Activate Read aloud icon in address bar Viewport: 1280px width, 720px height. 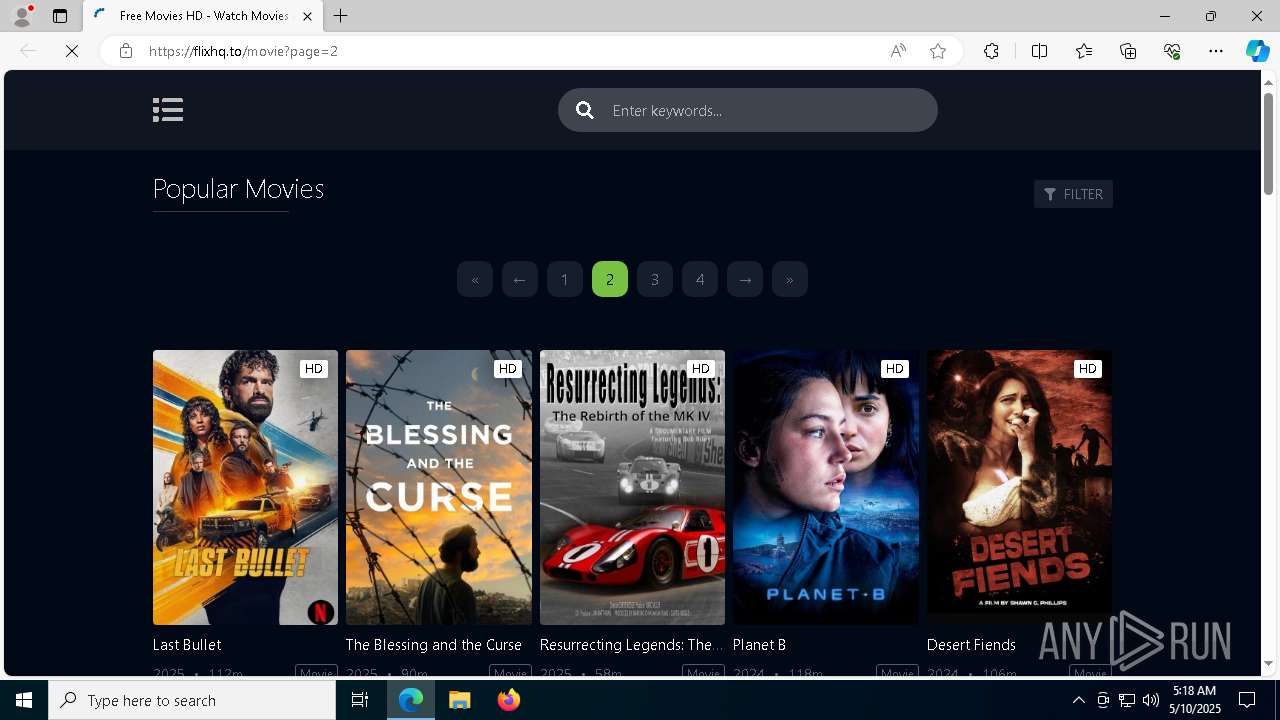point(898,51)
